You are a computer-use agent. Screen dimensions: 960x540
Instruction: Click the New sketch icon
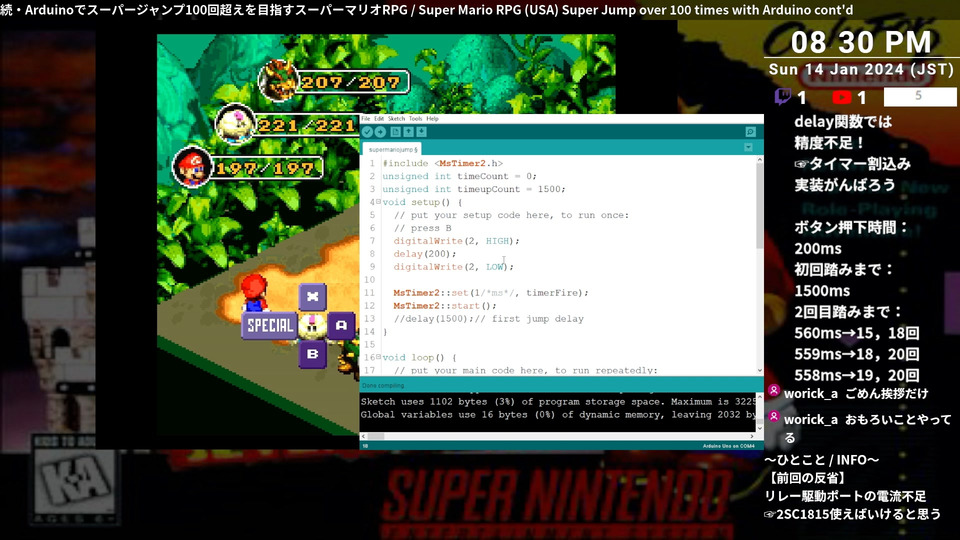396,132
